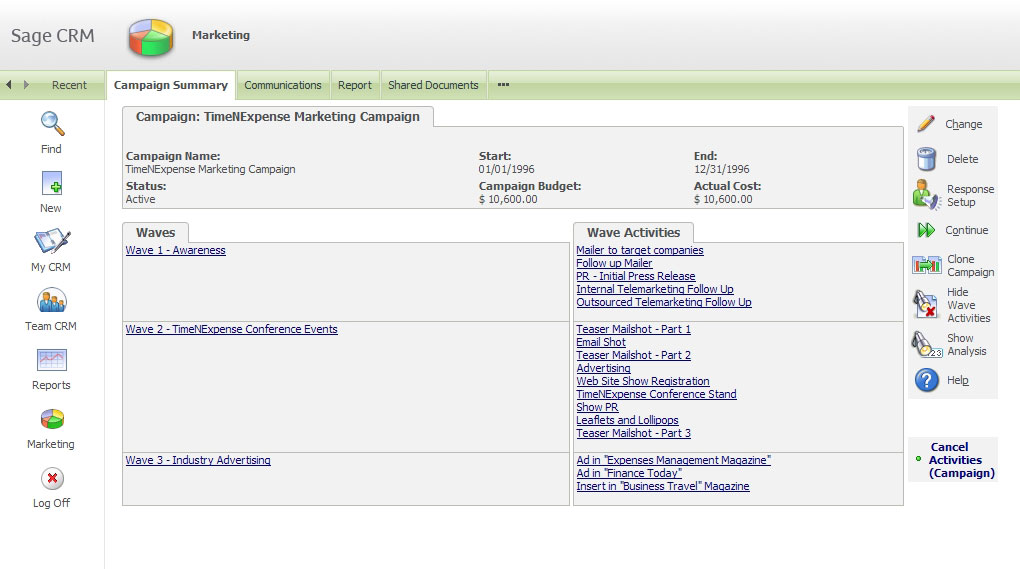Click the Waves panel heading

click(155, 232)
